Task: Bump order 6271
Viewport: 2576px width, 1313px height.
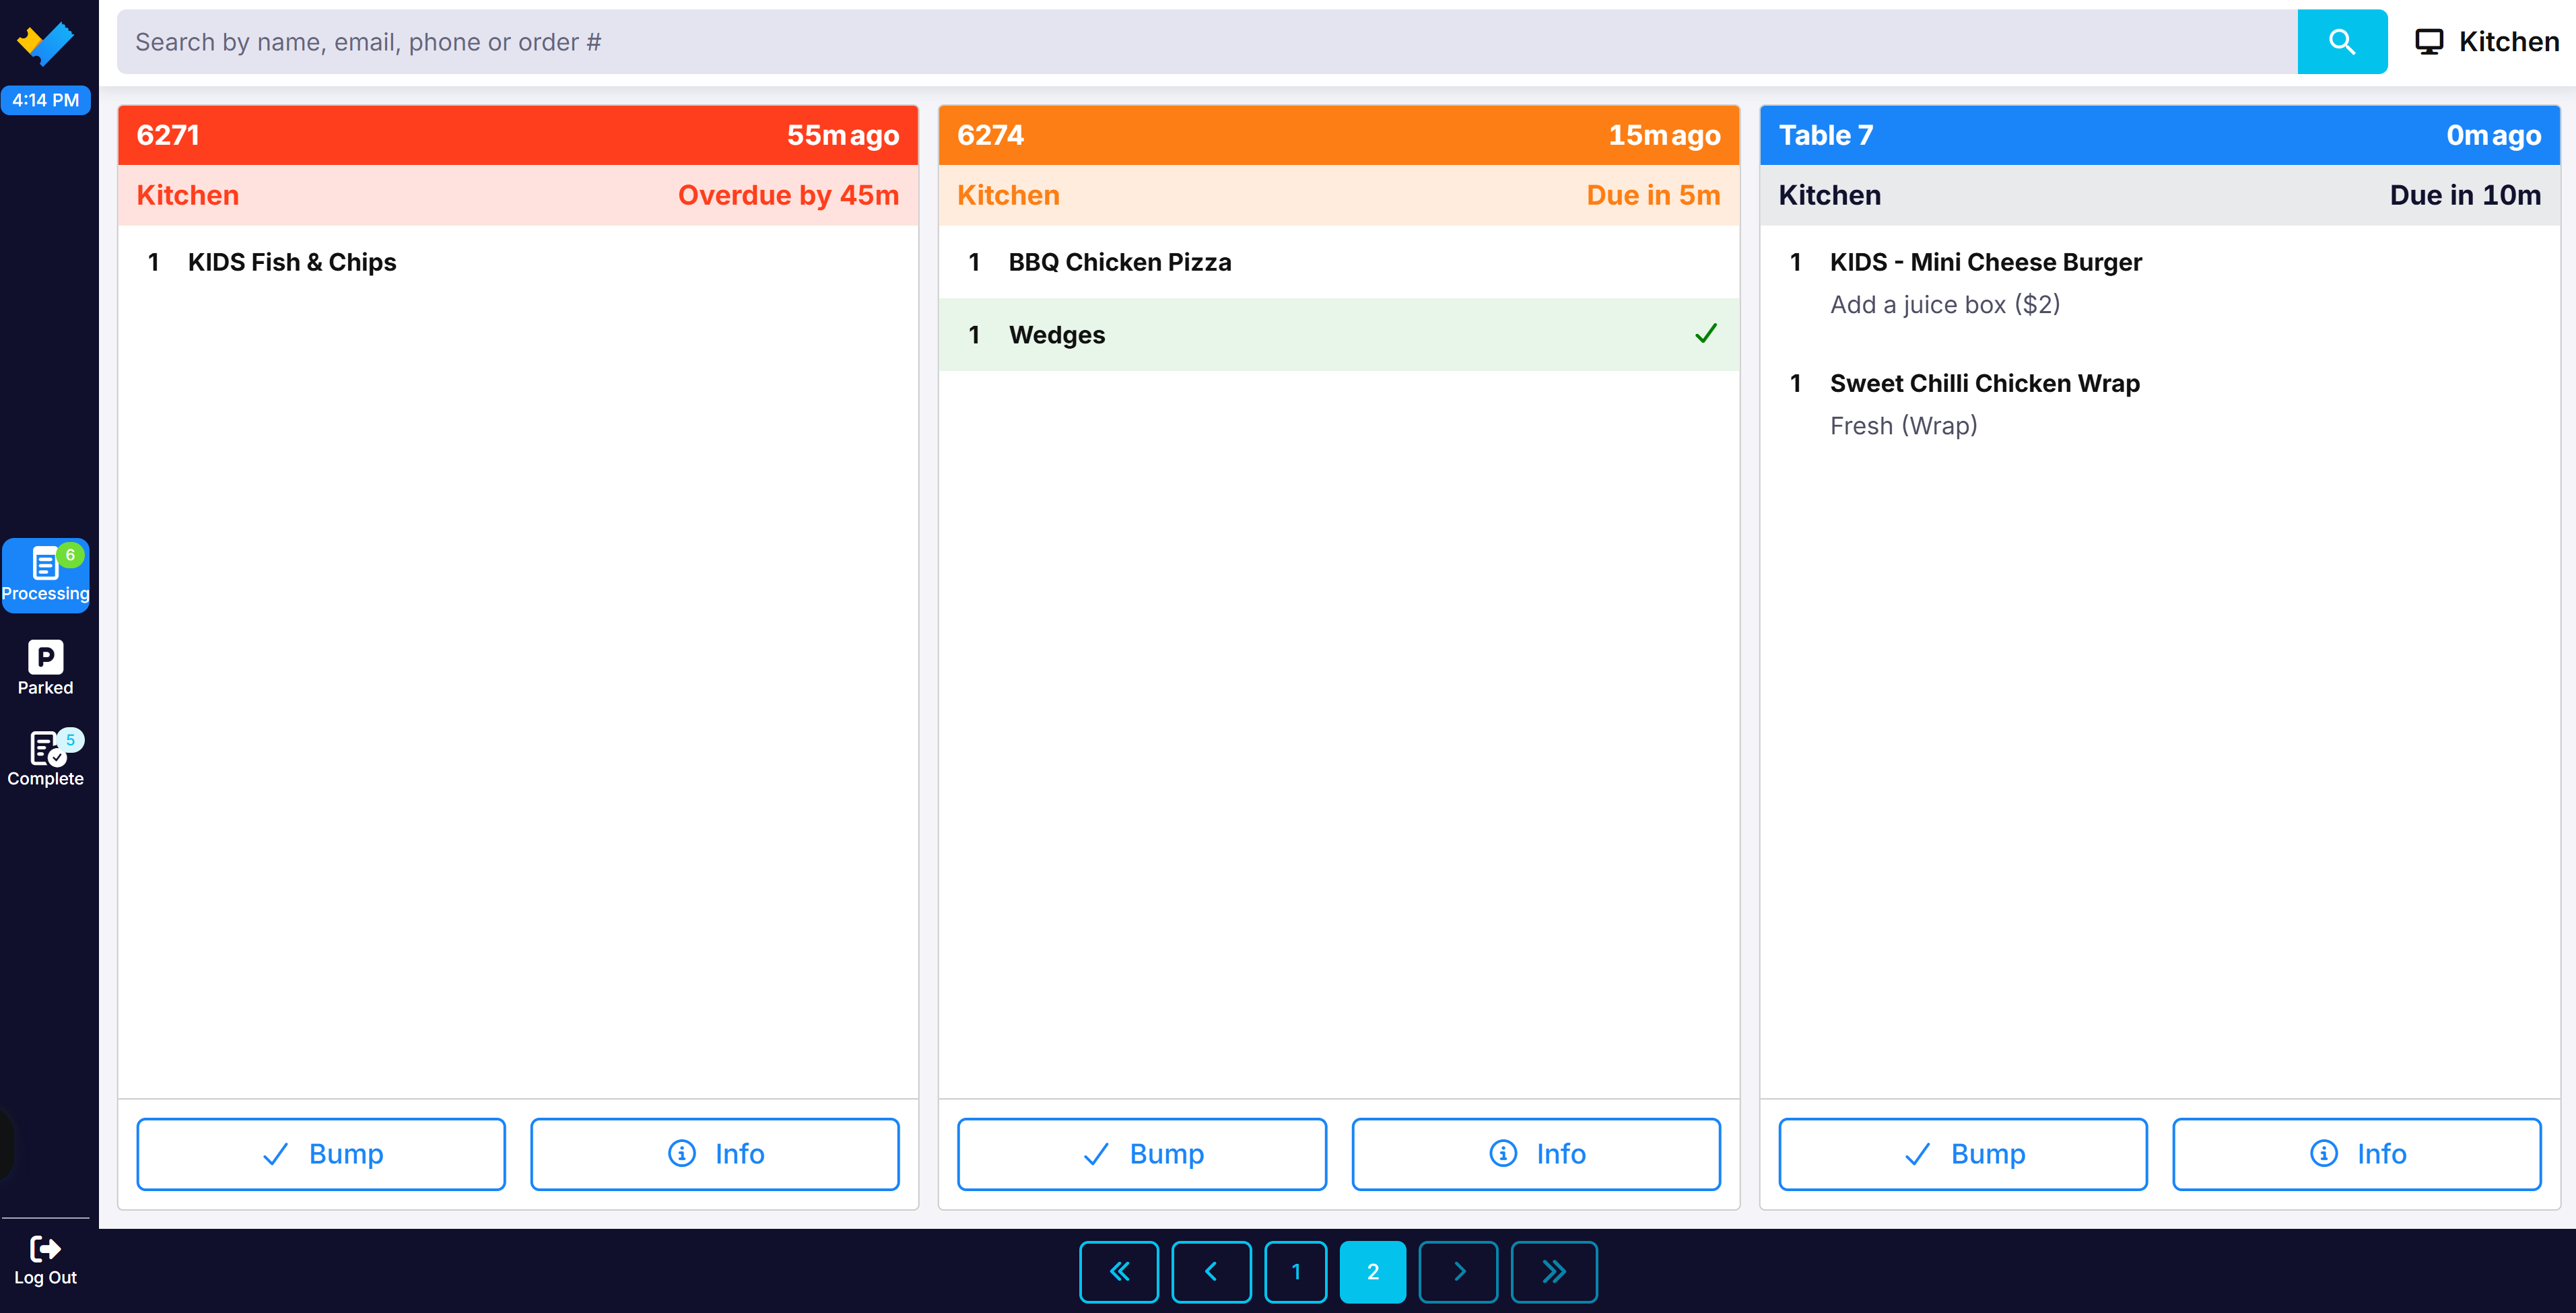Action: [x=321, y=1154]
